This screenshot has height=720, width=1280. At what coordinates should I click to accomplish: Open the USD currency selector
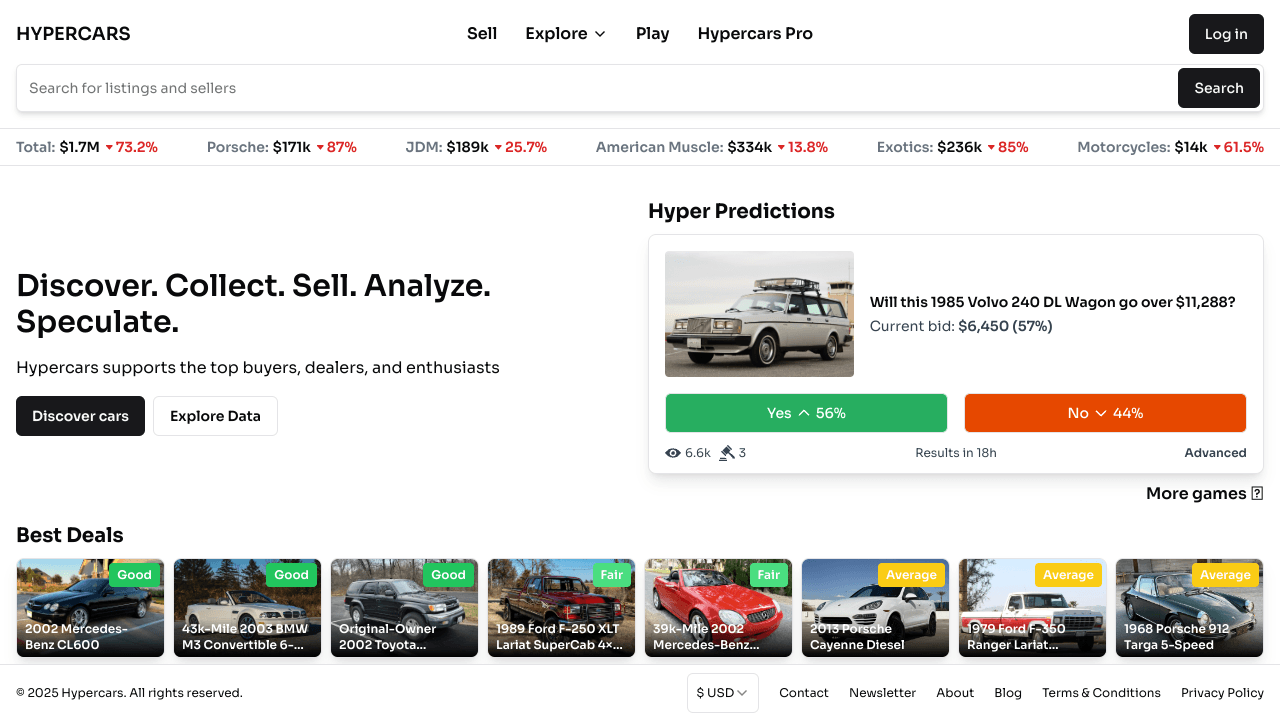click(x=722, y=692)
